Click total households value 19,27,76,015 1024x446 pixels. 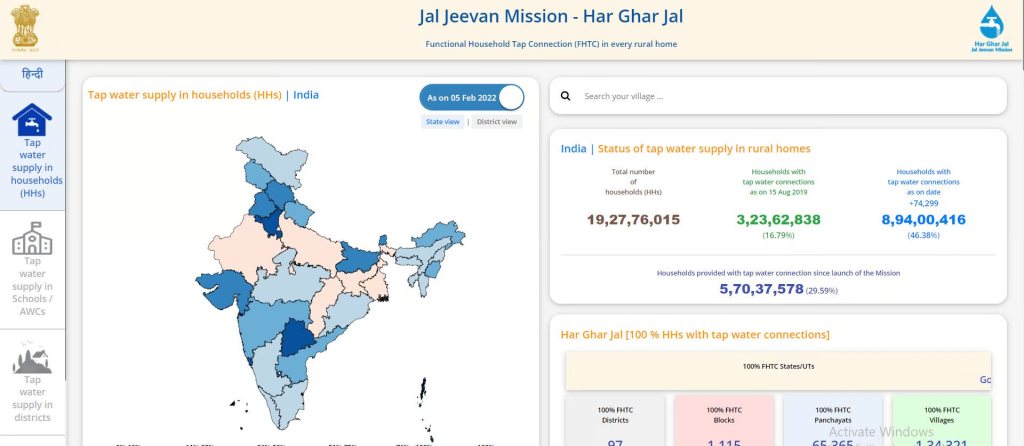pyautogui.click(x=633, y=220)
